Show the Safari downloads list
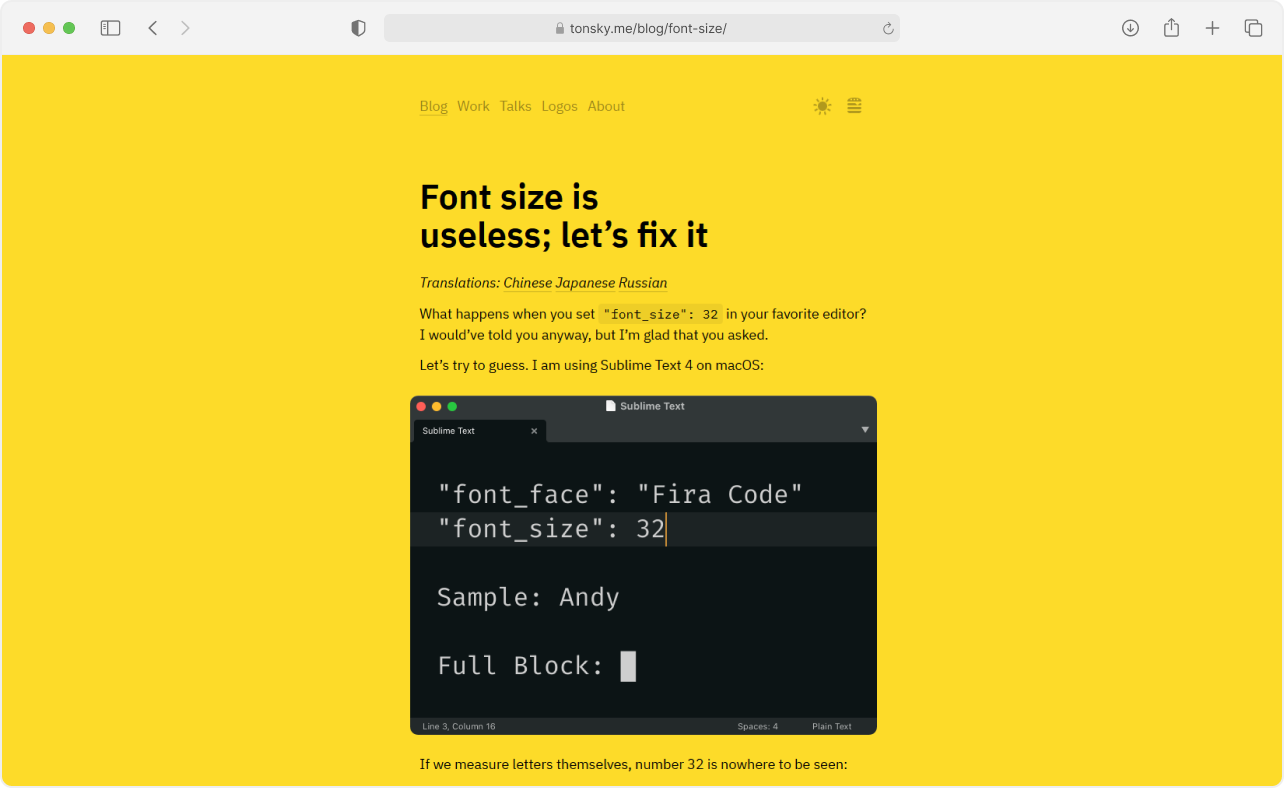 click(1130, 28)
